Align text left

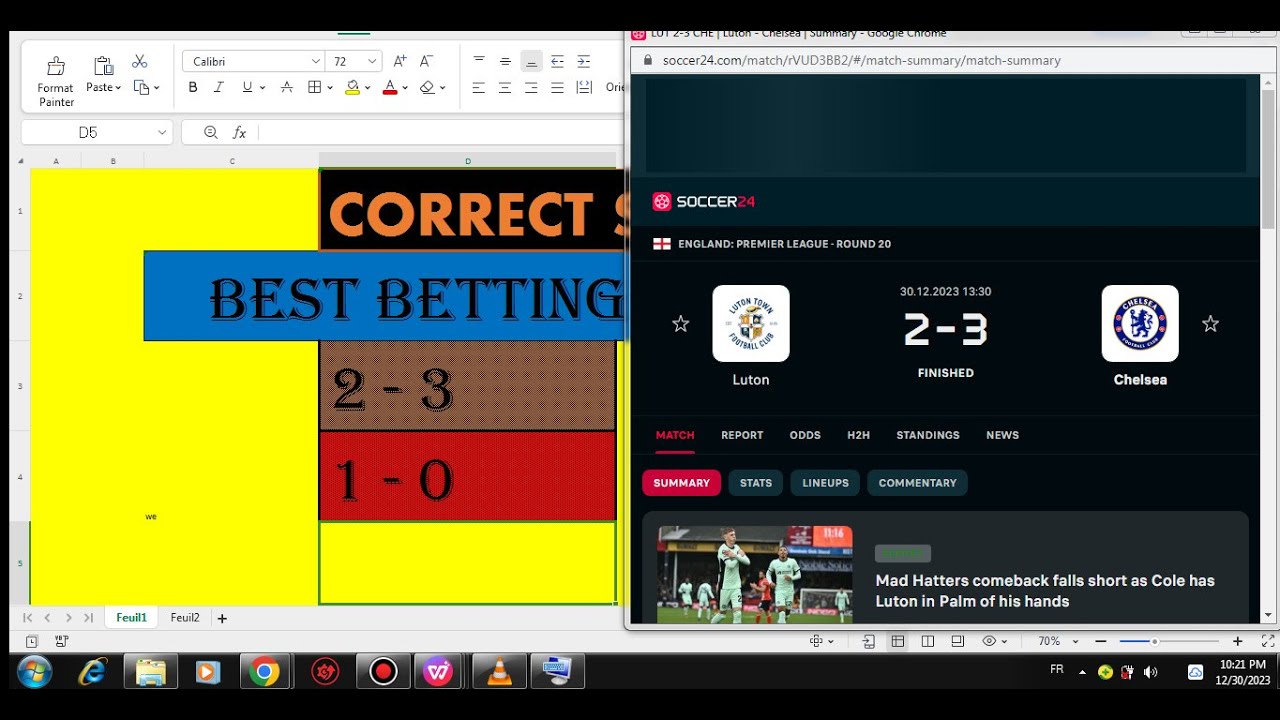479,88
